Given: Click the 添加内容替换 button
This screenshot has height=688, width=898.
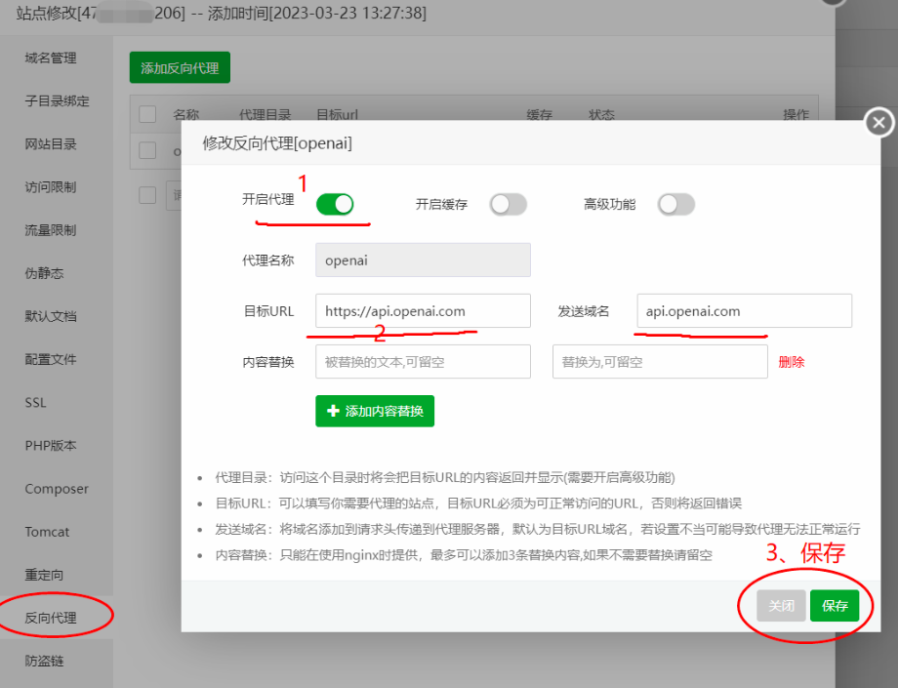Looking at the screenshot, I should 374,411.
